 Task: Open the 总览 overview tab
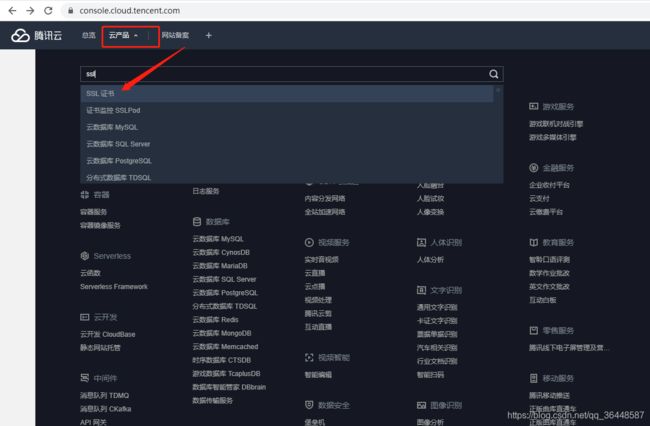[88, 36]
